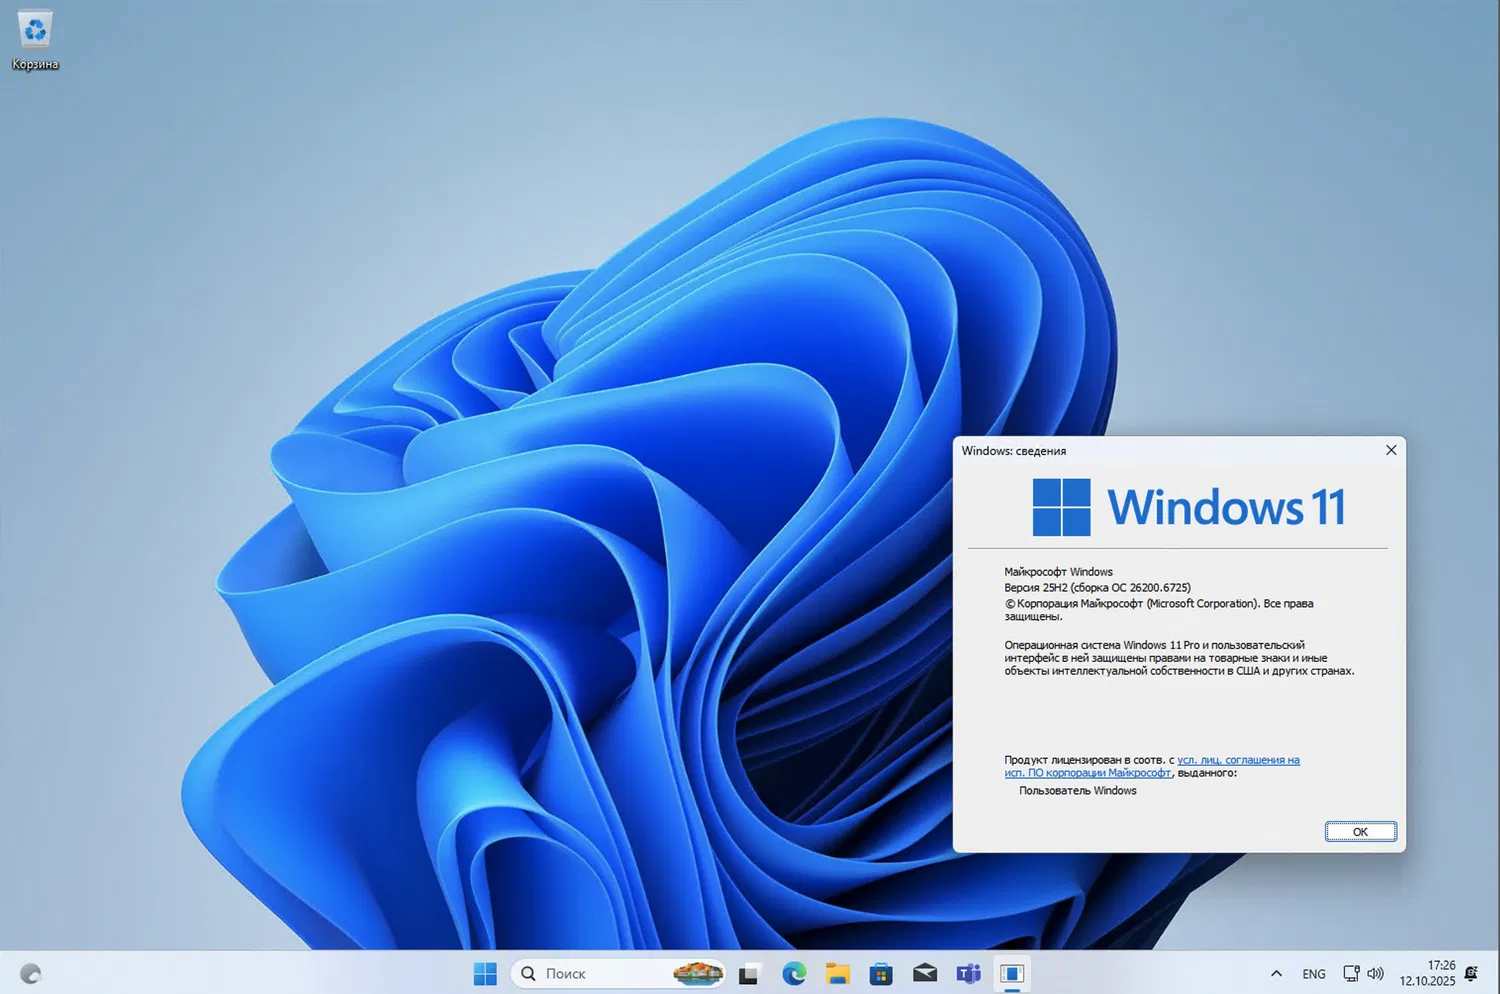Launch Microsoft Teams from the taskbar
1500x994 pixels.
pos(968,973)
